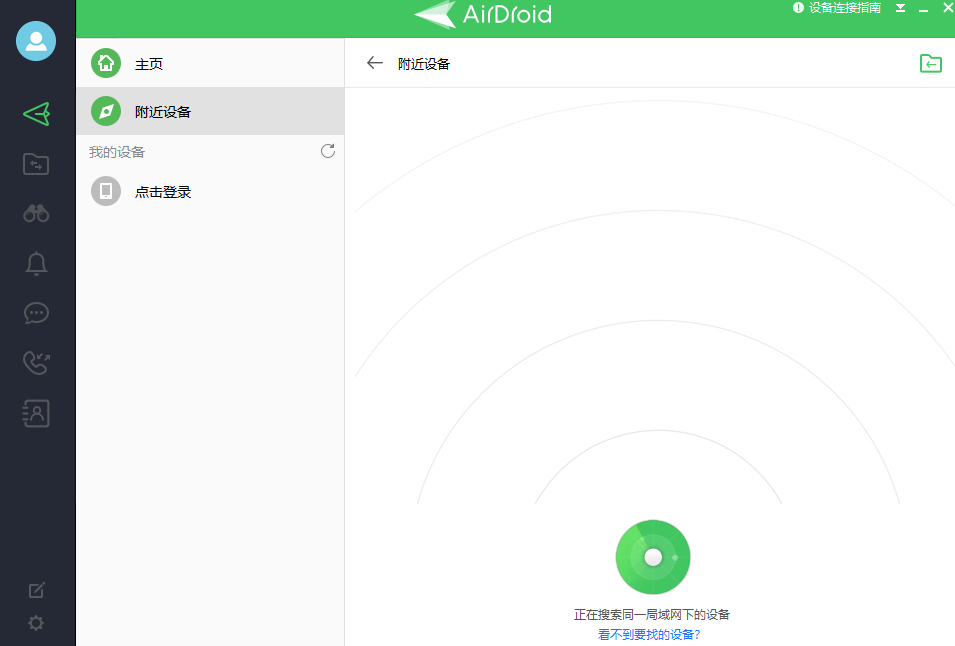This screenshot has height=646, width=955.
Task: Refresh 我的设备 list
Action: (328, 151)
